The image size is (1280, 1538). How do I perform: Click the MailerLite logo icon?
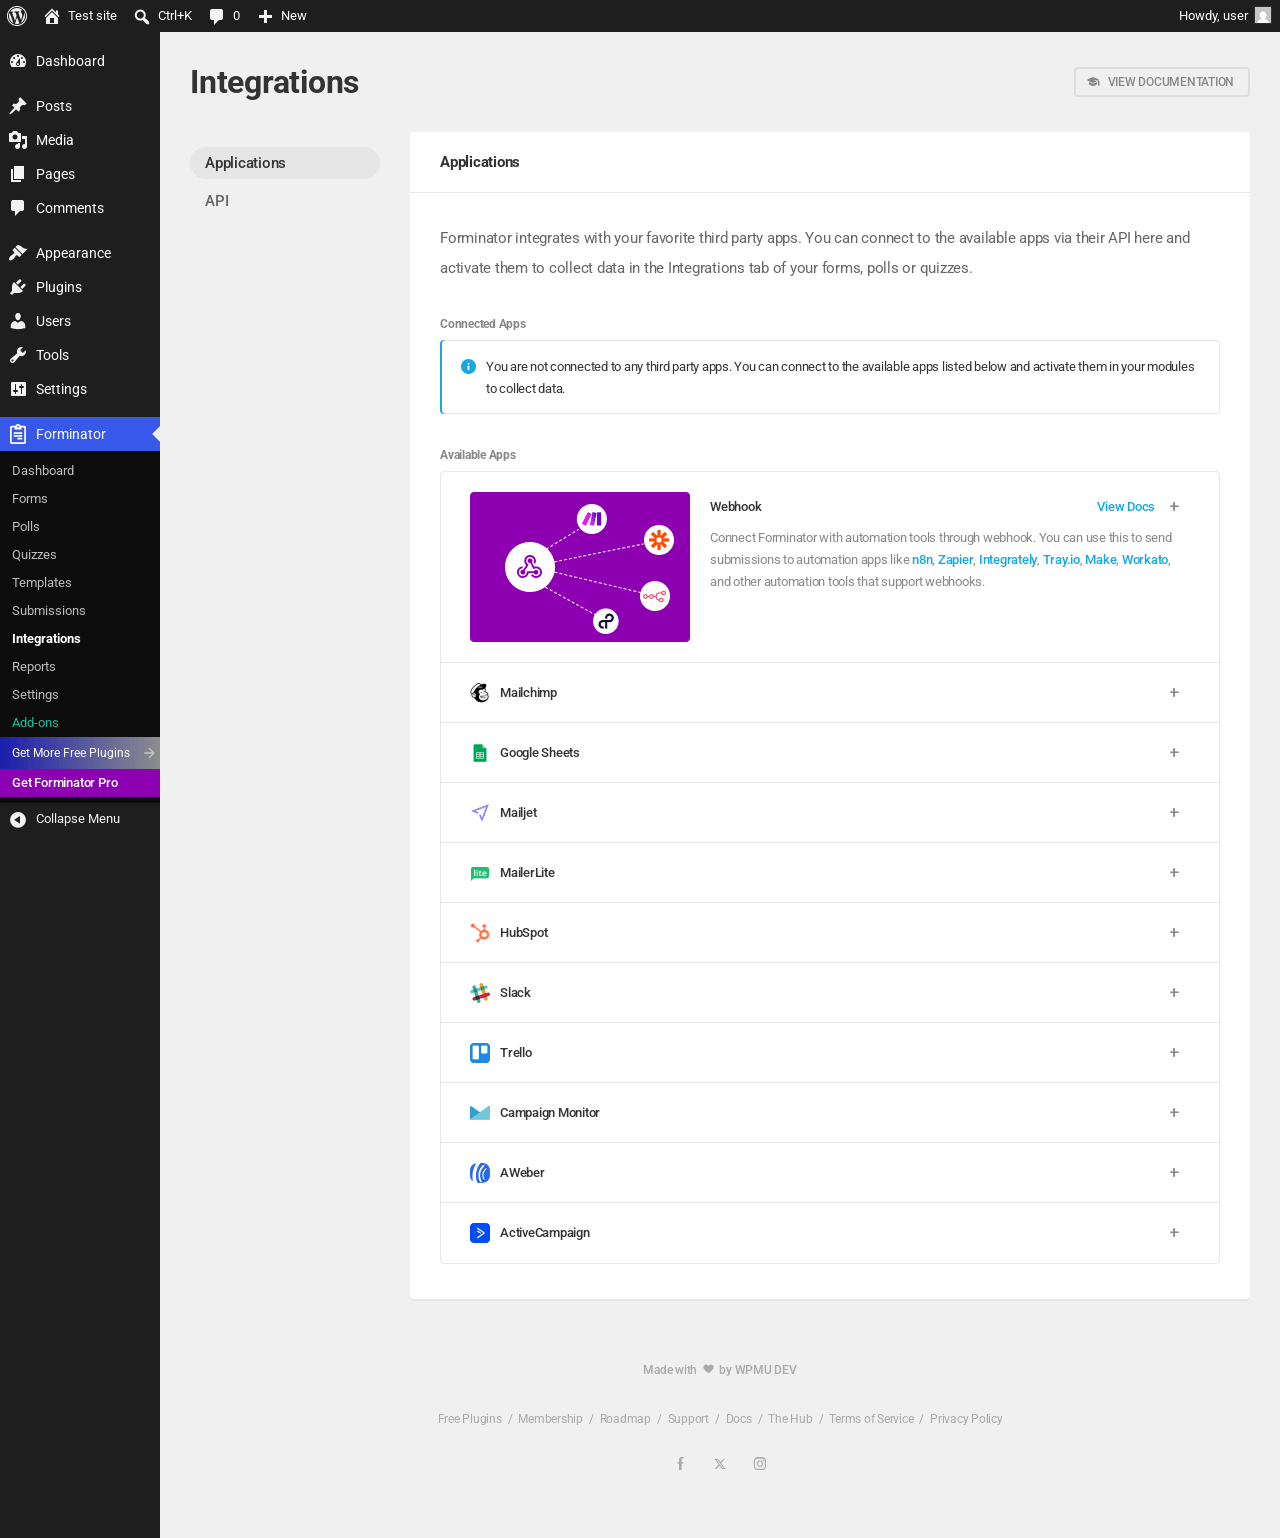[x=480, y=873]
